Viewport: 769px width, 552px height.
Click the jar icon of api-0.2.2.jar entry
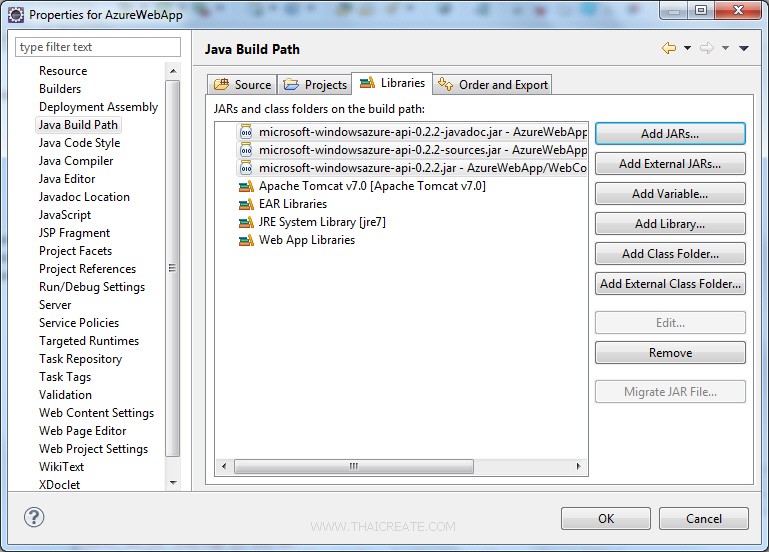pyautogui.click(x=246, y=168)
